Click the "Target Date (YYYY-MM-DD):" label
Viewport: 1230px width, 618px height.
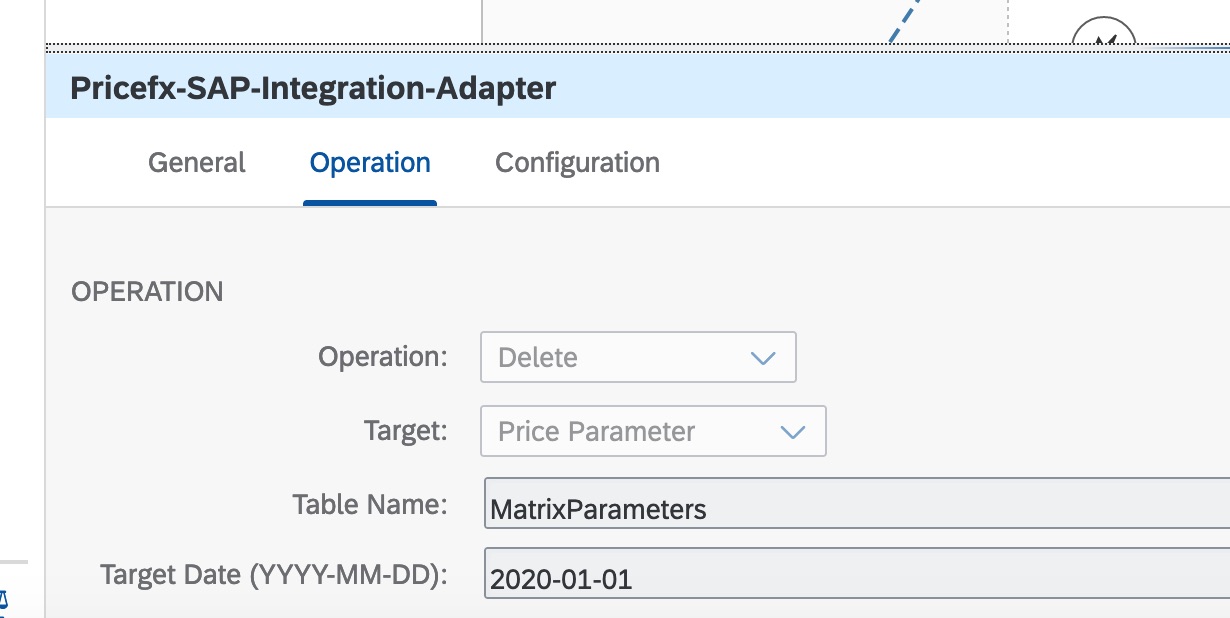coord(273,575)
